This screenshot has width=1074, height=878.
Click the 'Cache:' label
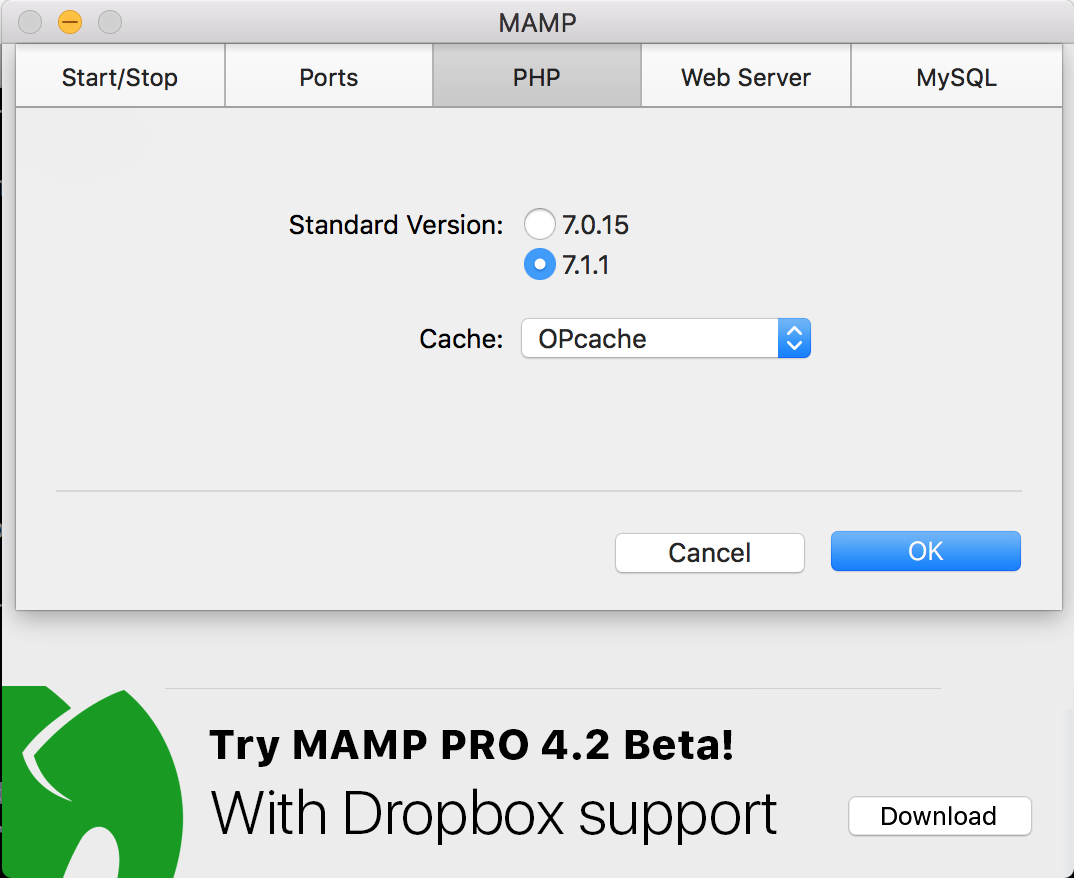[x=461, y=338]
